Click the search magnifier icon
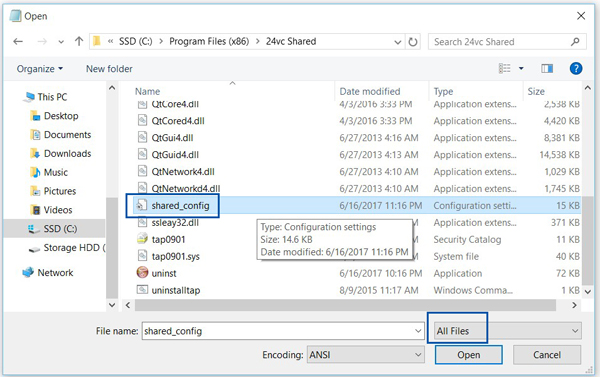600x377 pixels. coord(575,42)
